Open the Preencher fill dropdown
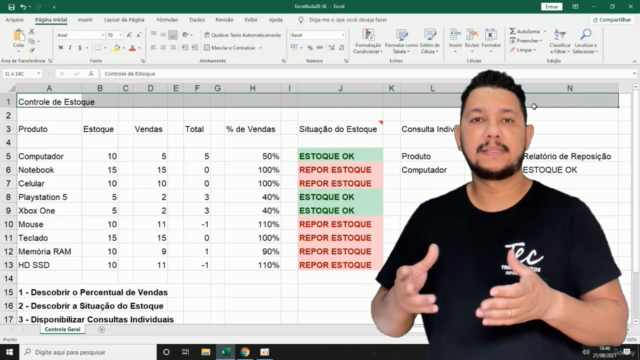 pos(526,41)
